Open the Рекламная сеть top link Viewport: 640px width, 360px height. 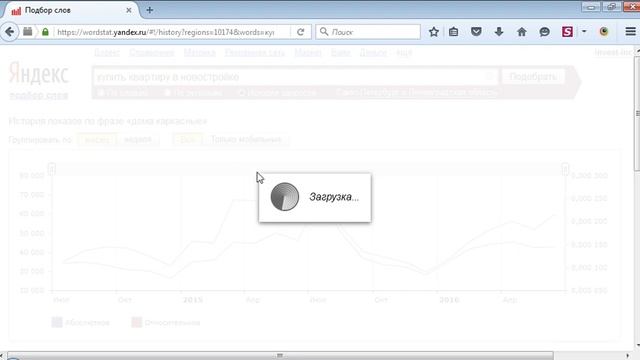click(x=255, y=53)
